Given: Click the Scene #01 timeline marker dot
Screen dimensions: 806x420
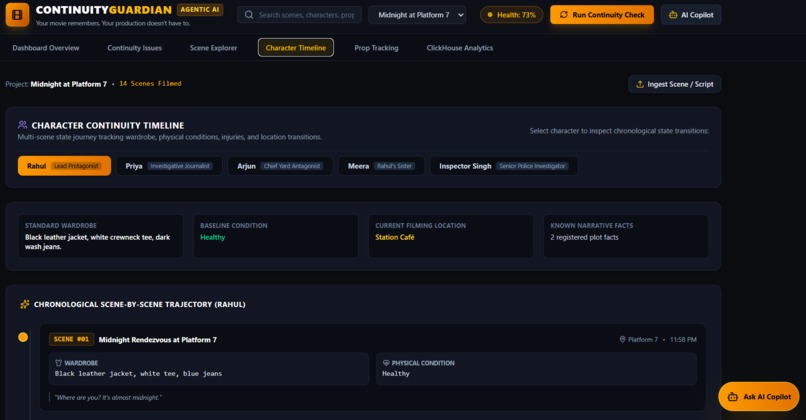Looking at the screenshot, I should [x=23, y=337].
